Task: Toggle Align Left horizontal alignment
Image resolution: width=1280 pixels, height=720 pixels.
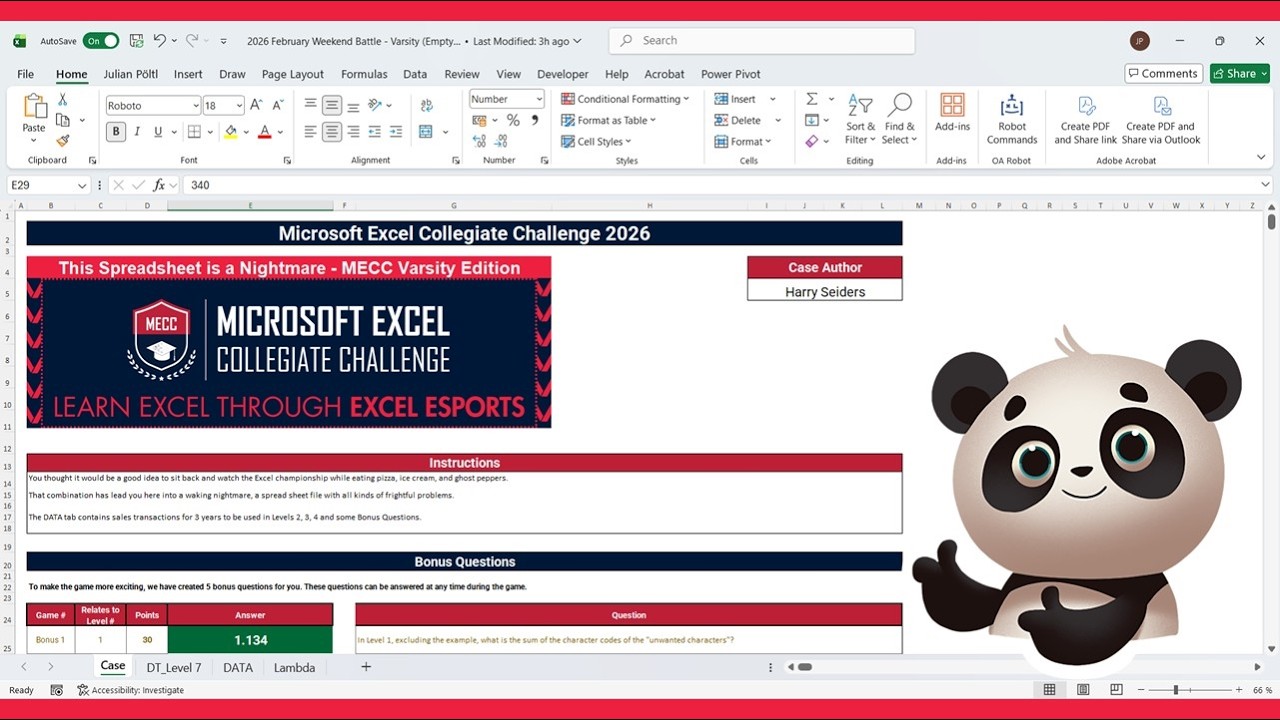Action: coord(310,132)
